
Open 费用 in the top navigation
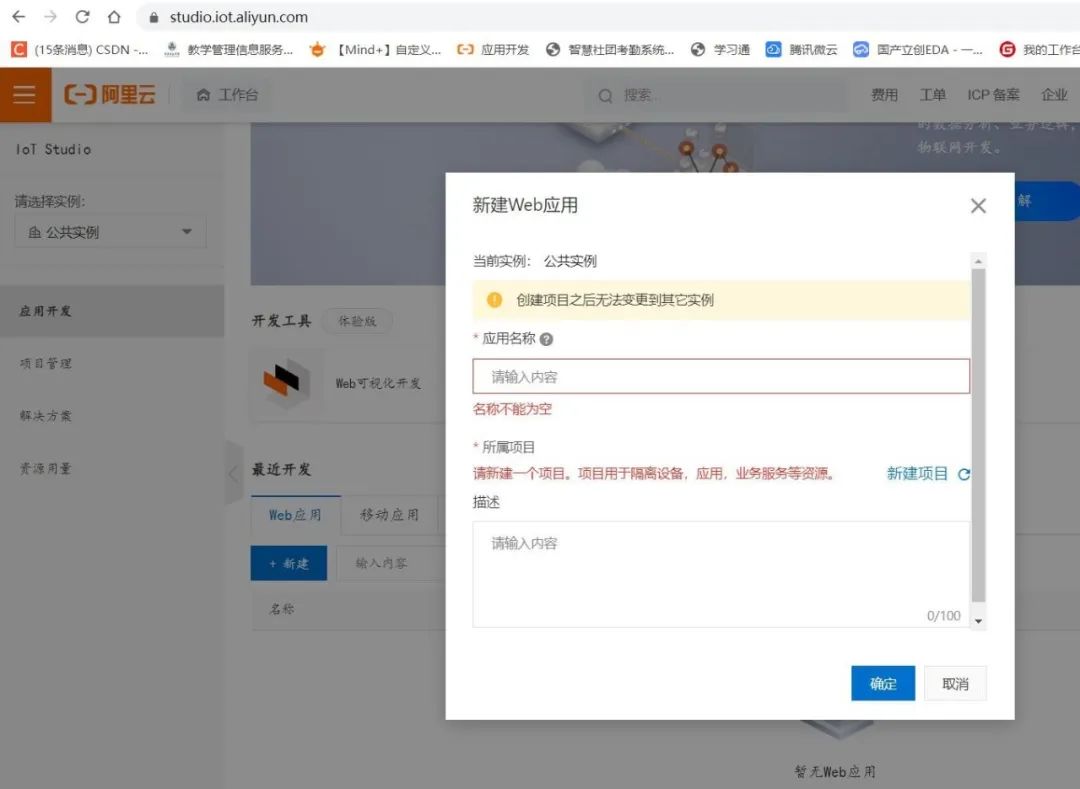coord(884,95)
